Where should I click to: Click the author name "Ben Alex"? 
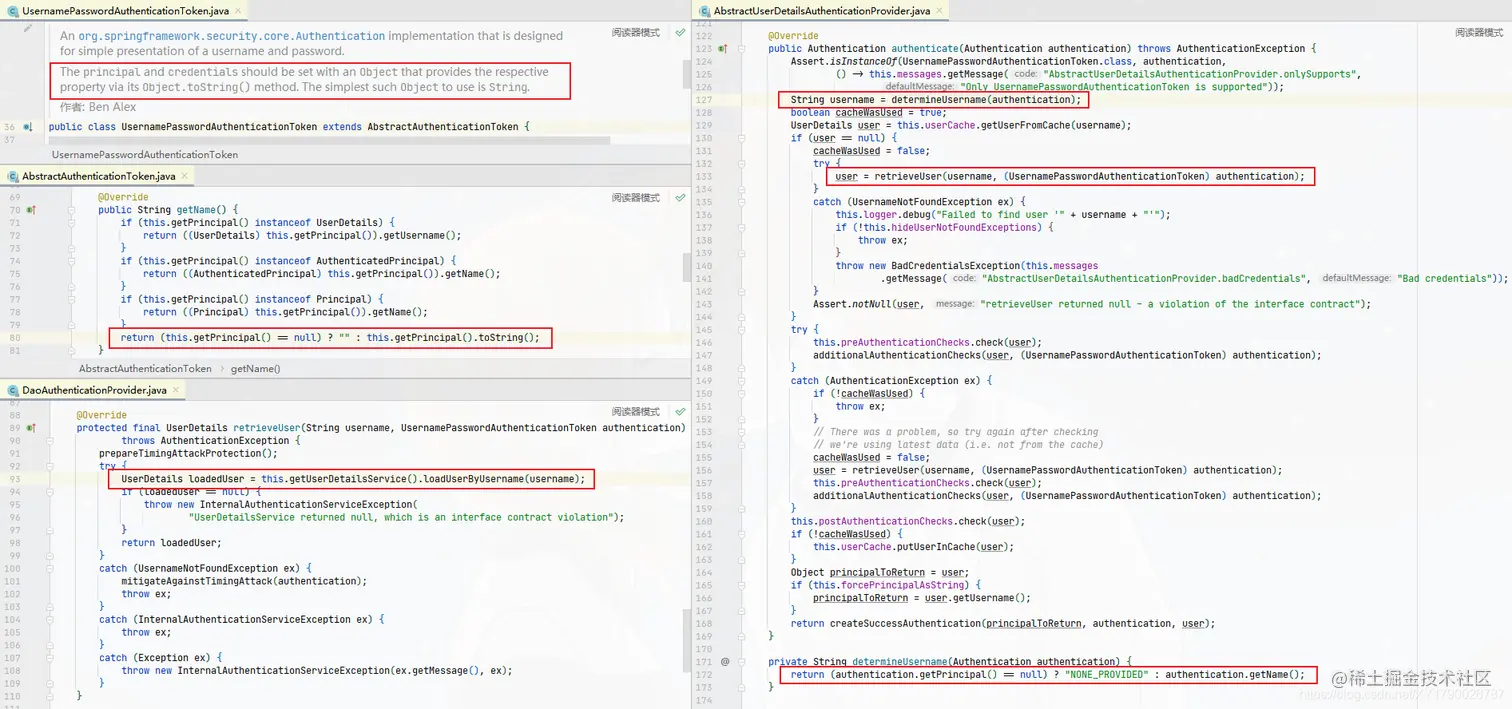113,107
